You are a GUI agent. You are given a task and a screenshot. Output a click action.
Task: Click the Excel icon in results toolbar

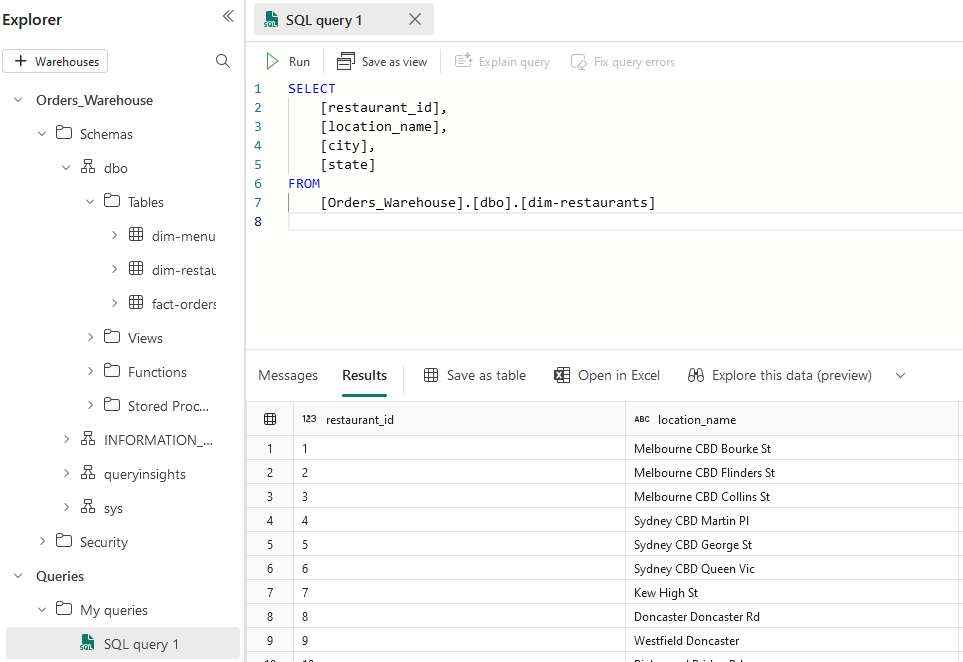(562, 375)
